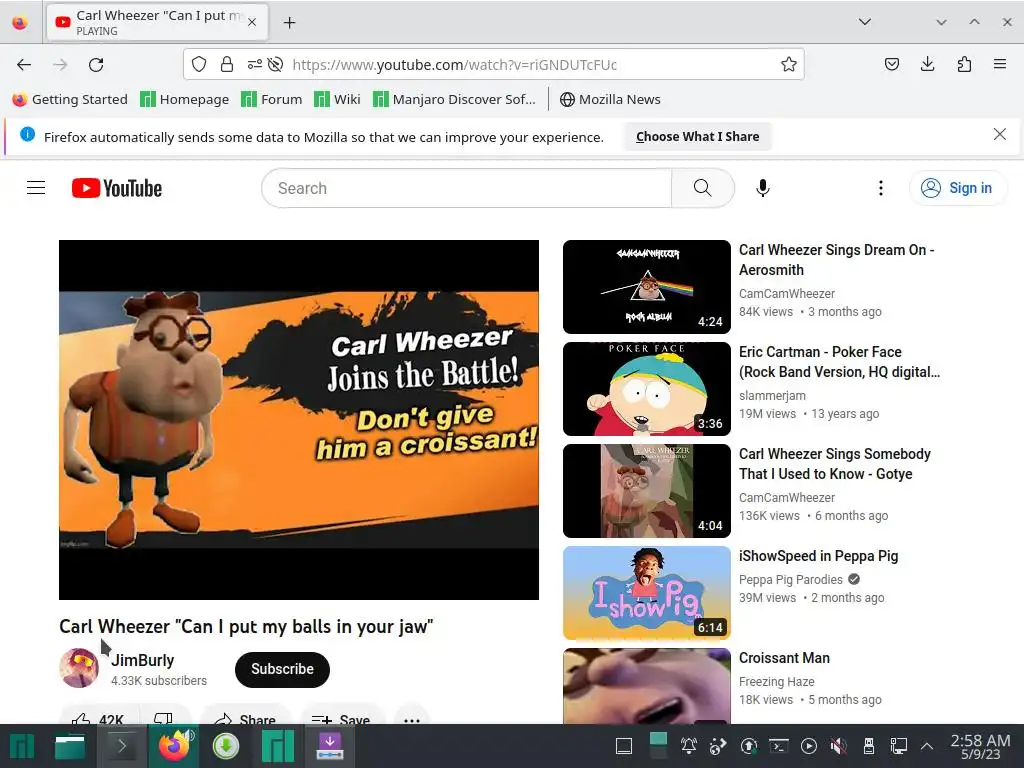Dismiss the Firefox data notification bar
This screenshot has height=768, width=1024.
pyautogui.click(x=999, y=135)
